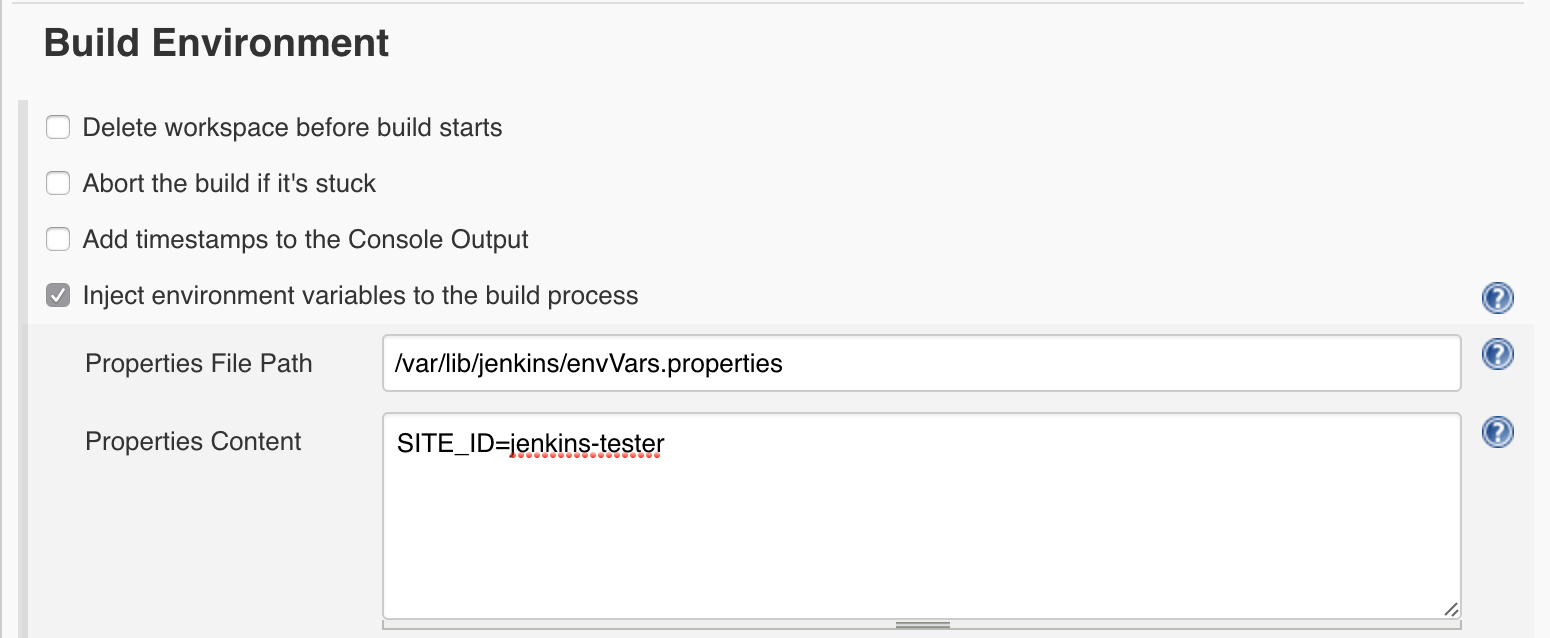This screenshot has width=1550, height=638.
Task: Focus the Properties File Path input field
Action: click(920, 363)
